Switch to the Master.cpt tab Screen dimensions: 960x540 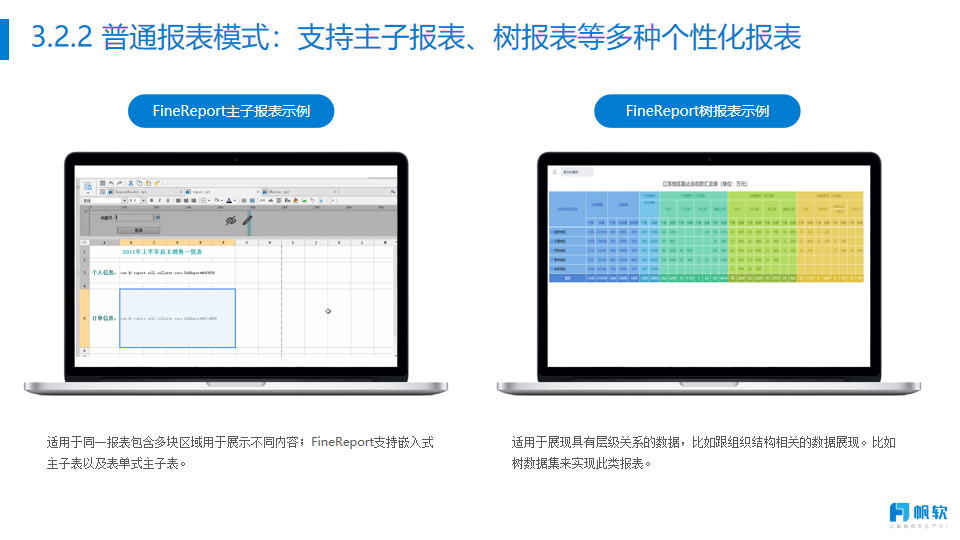(299, 192)
